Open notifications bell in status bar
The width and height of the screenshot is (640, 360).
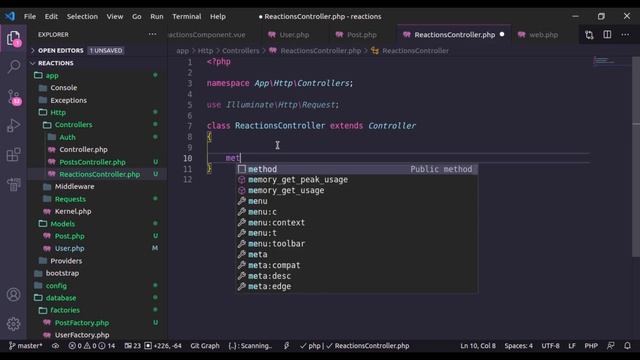pos(627,346)
